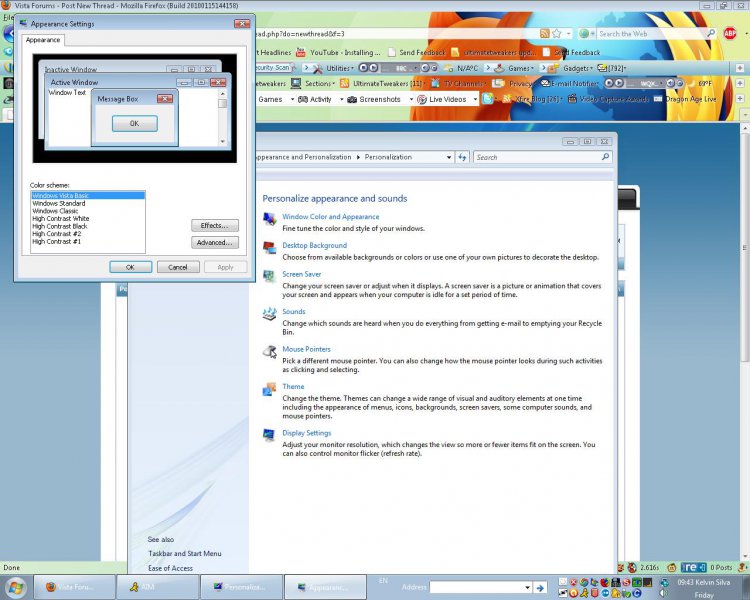Click the Search the Web field
Viewport: 750px width, 600px height.
[x=651, y=33]
